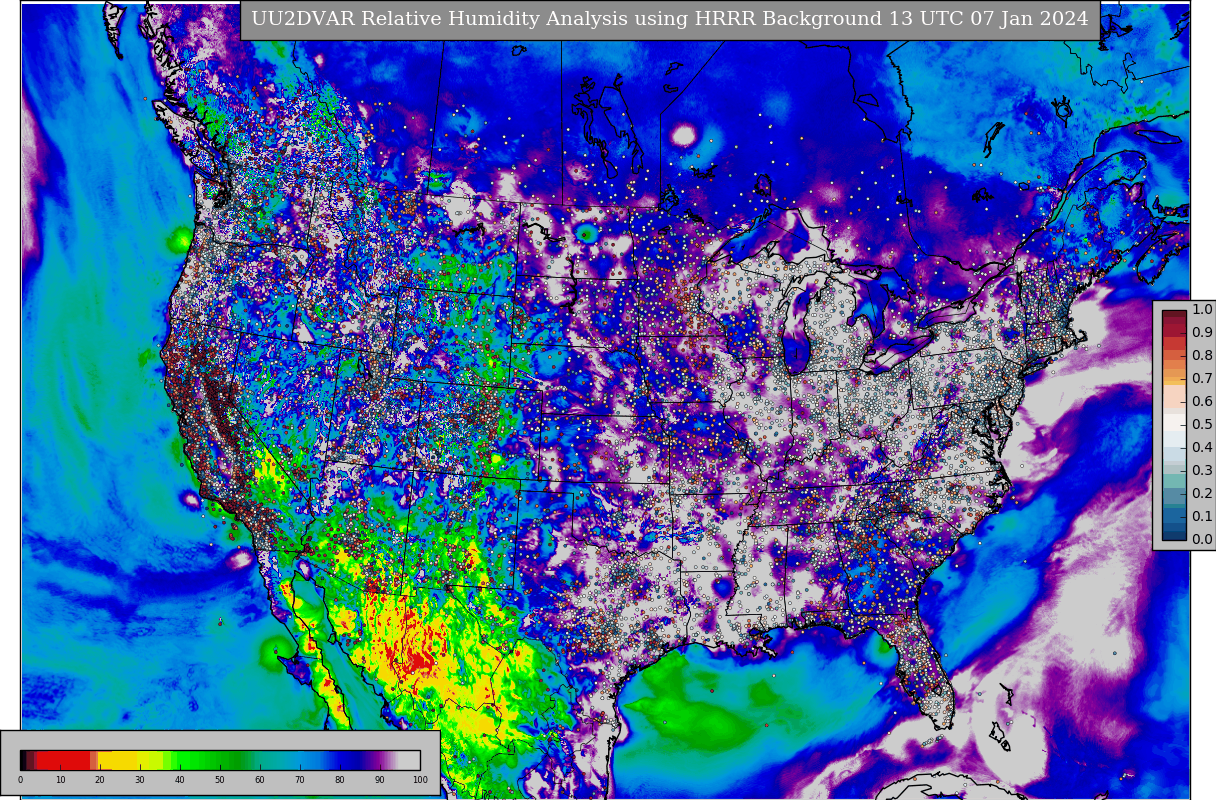Click the 90 label on humidity colorbar
1216x800 pixels.
(x=380, y=780)
